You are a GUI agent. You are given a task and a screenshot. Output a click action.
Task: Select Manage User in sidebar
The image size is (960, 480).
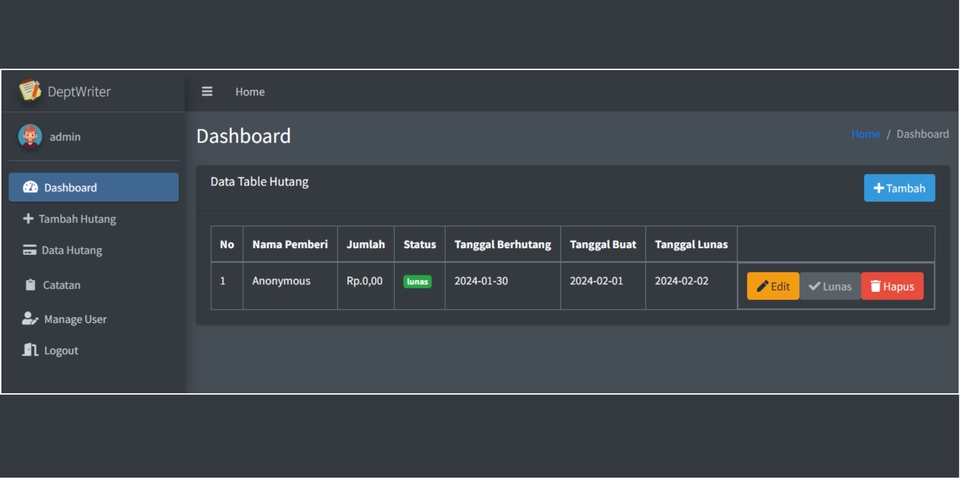94,319
